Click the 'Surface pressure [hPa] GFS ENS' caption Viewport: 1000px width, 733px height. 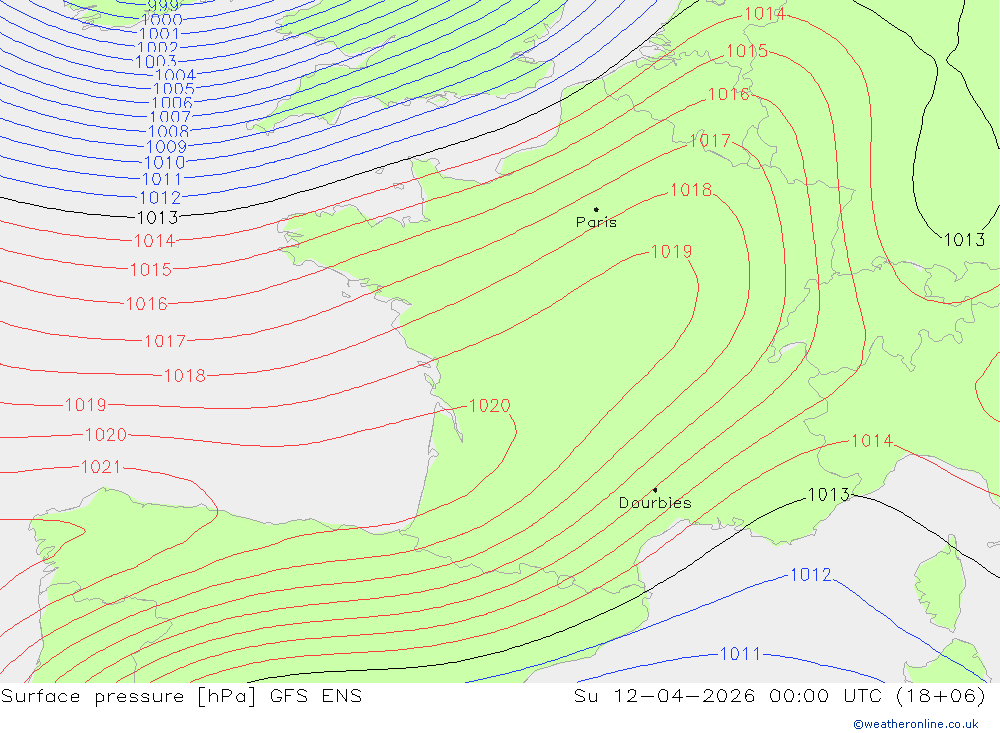(181, 696)
